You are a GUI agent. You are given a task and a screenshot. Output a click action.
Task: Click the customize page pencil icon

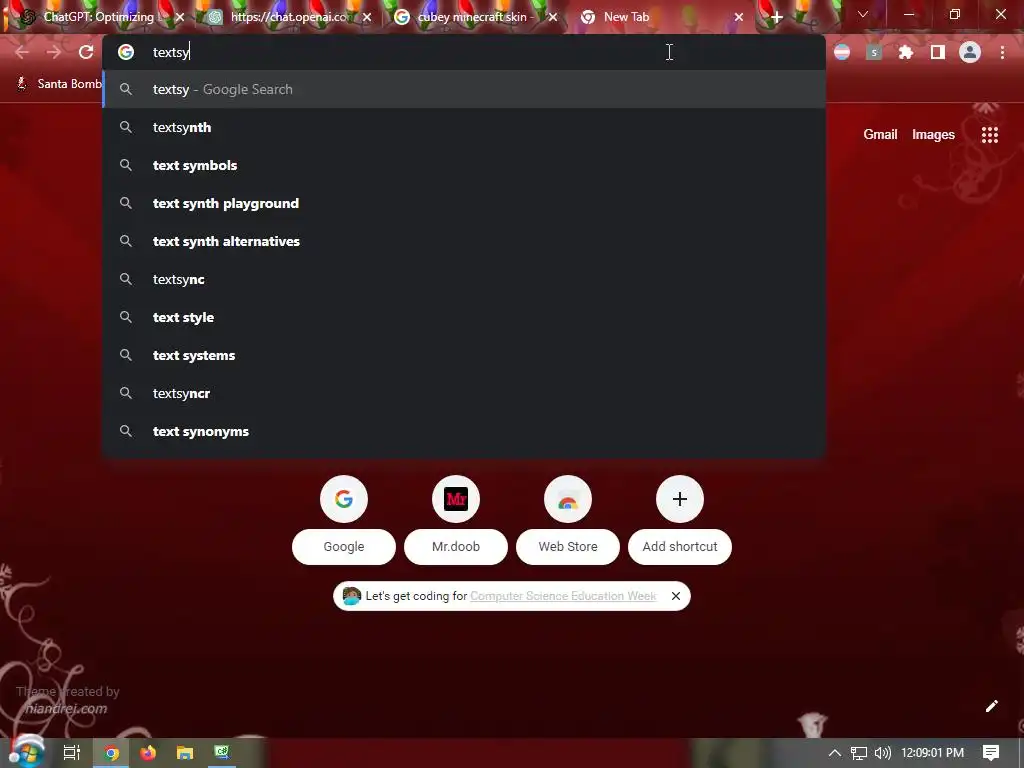pos(991,706)
